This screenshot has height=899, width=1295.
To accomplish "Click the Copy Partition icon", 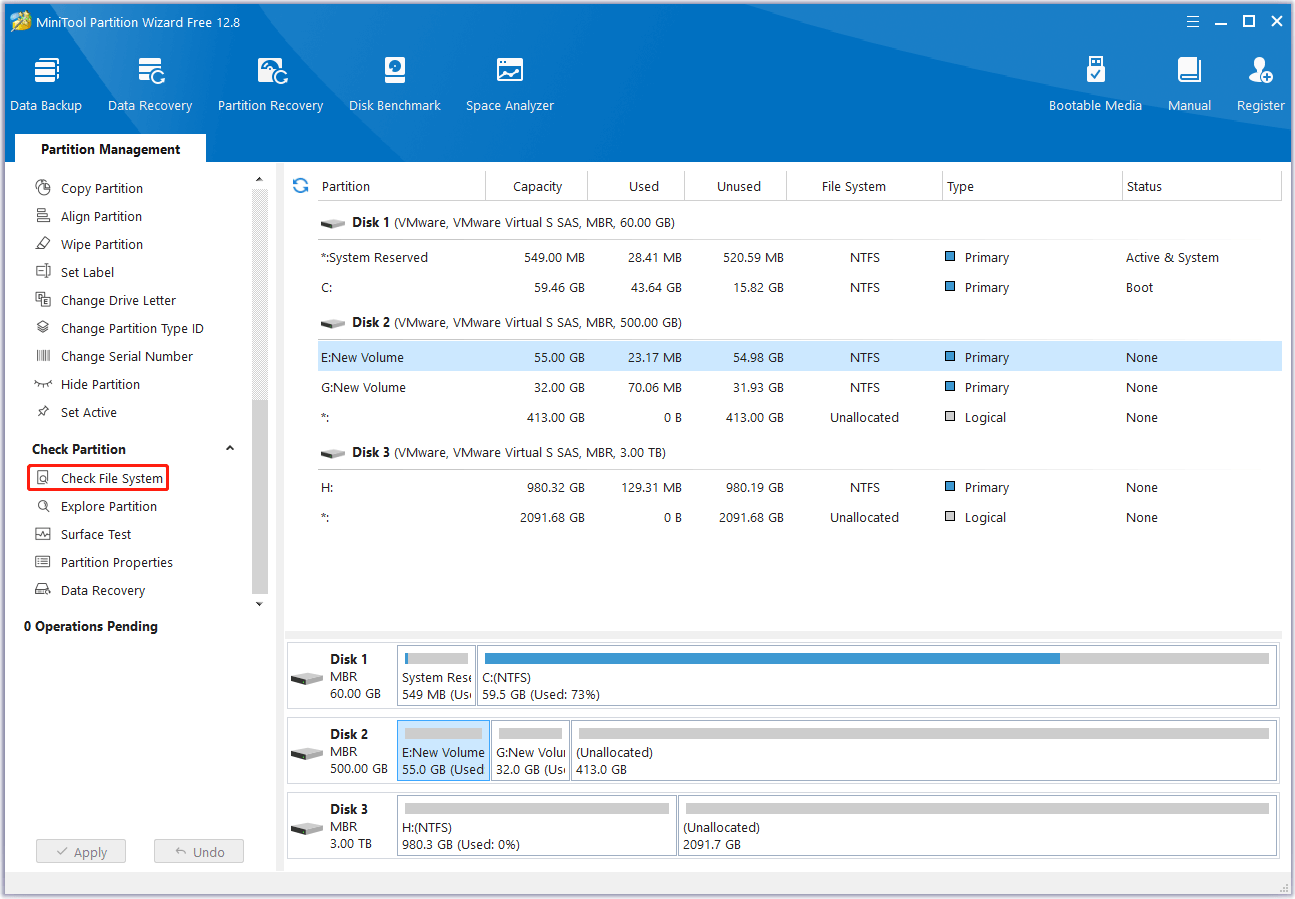I will 43,188.
